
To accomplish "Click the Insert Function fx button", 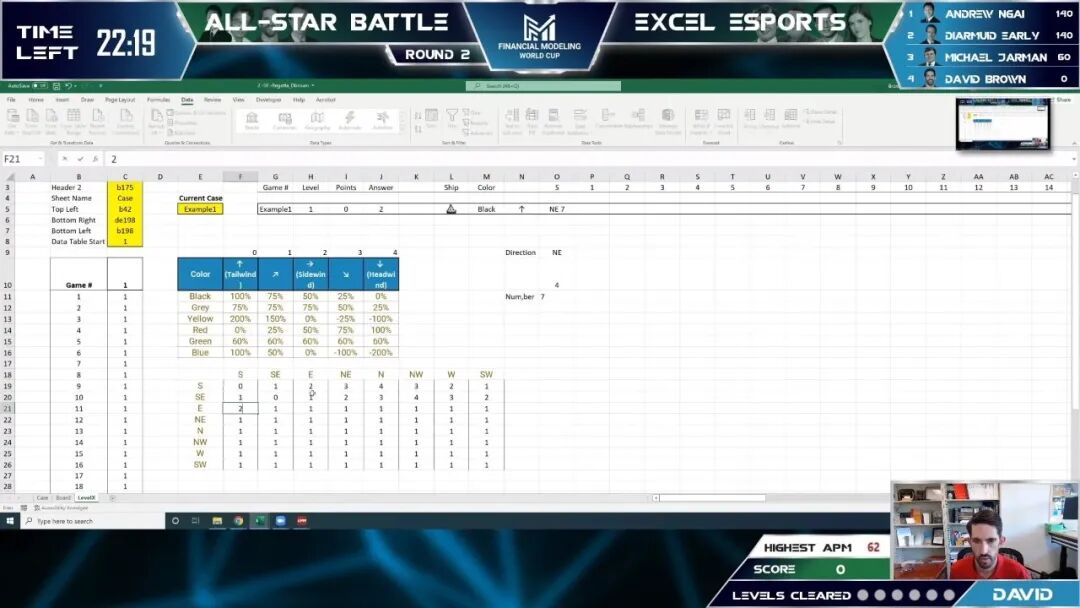I will point(95,159).
